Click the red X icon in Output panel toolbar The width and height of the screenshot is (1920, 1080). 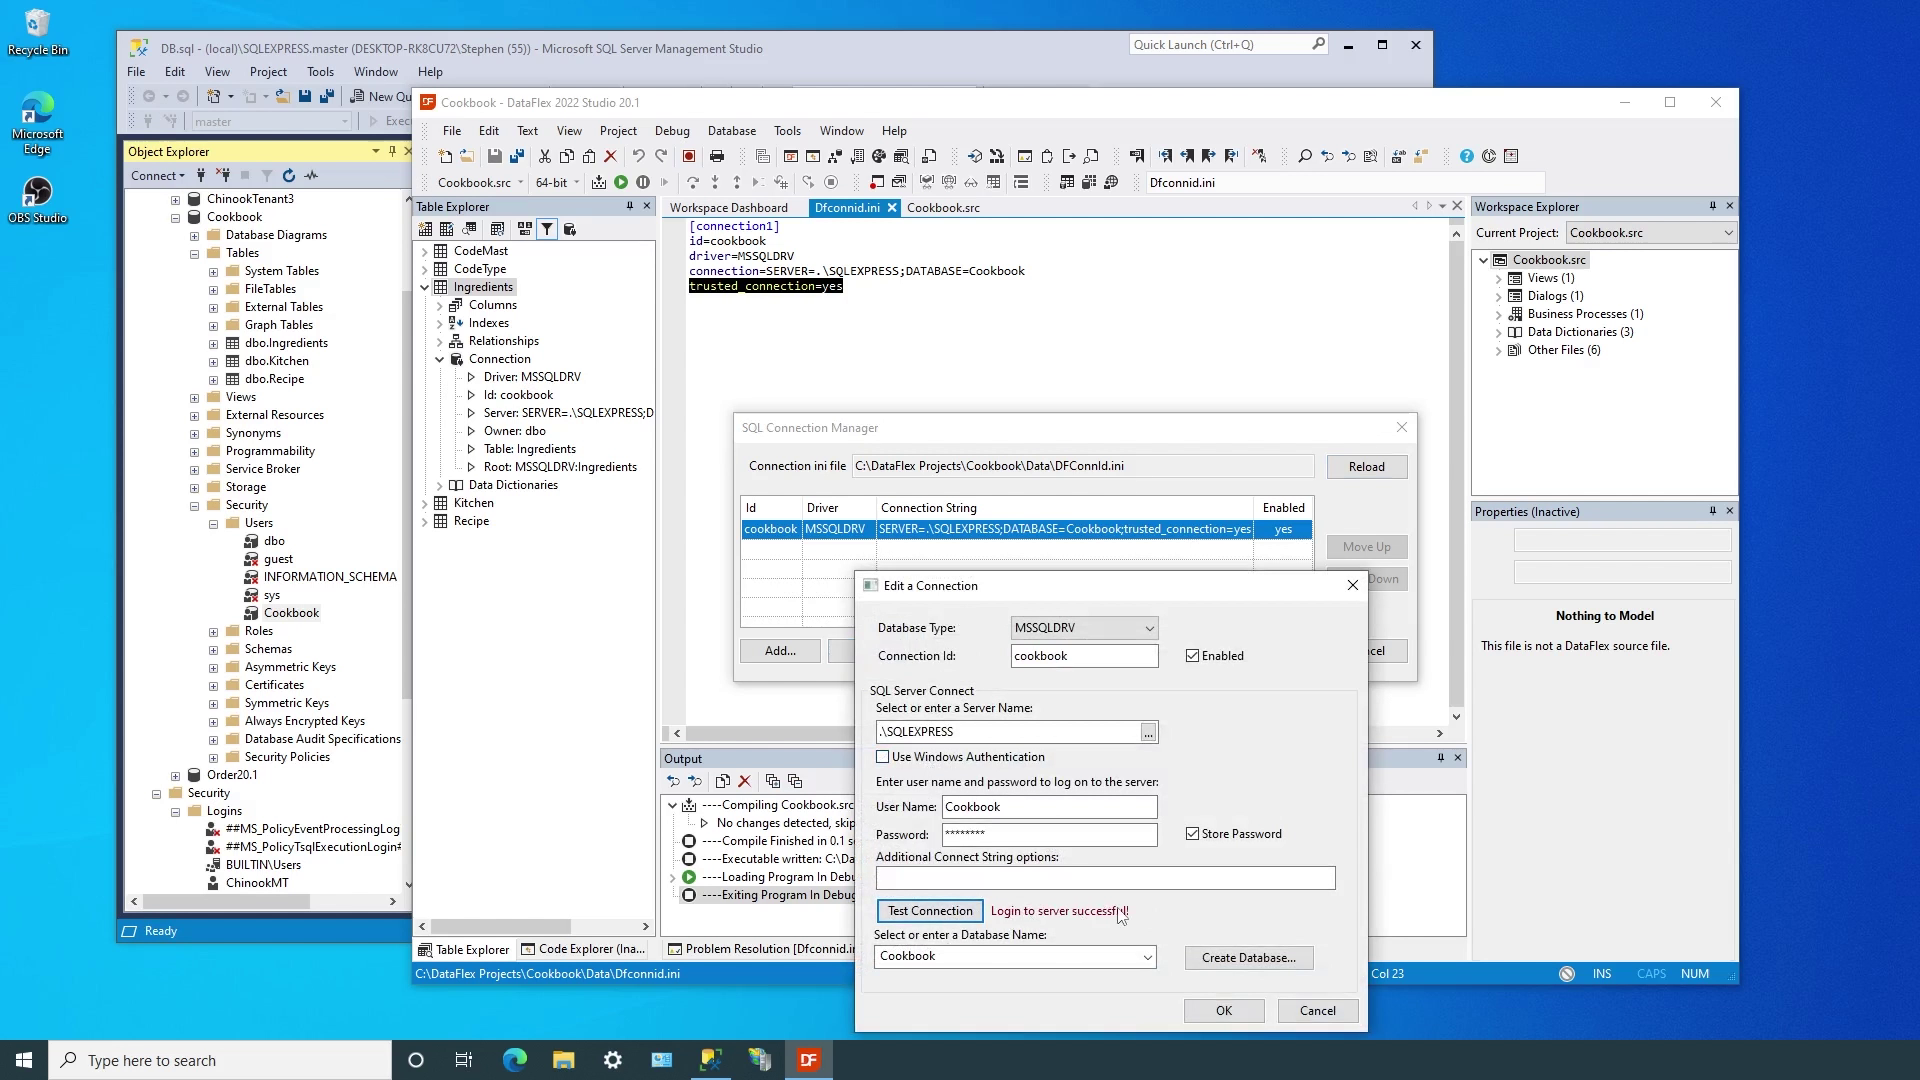coord(744,781)
